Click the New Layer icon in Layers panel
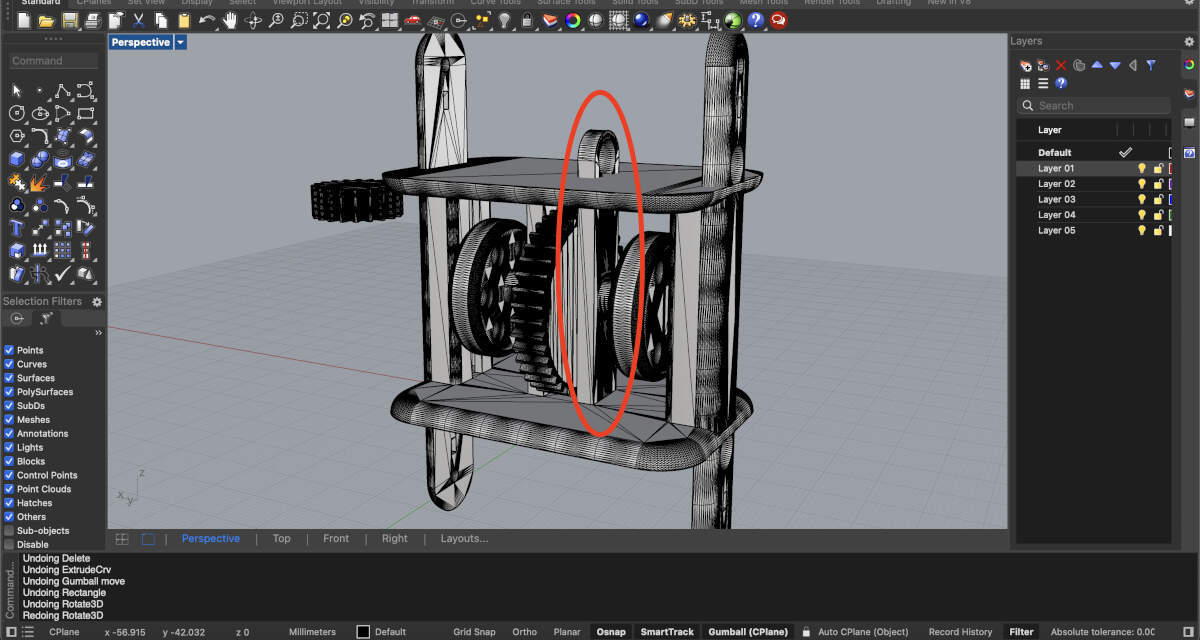Viewport: 1200px width, 640px height. tap(1025, 65)
